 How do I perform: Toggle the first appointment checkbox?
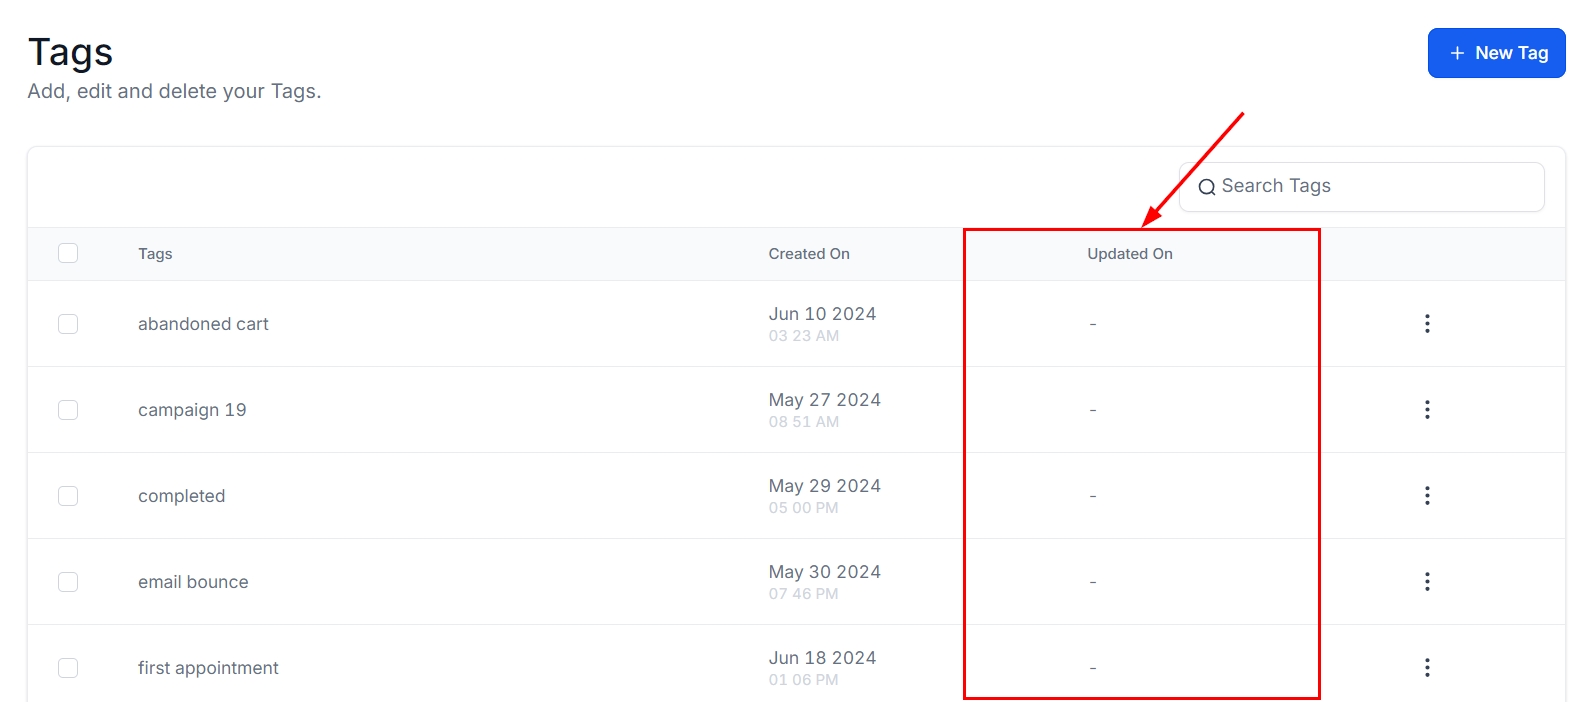[x=68, y=668]
